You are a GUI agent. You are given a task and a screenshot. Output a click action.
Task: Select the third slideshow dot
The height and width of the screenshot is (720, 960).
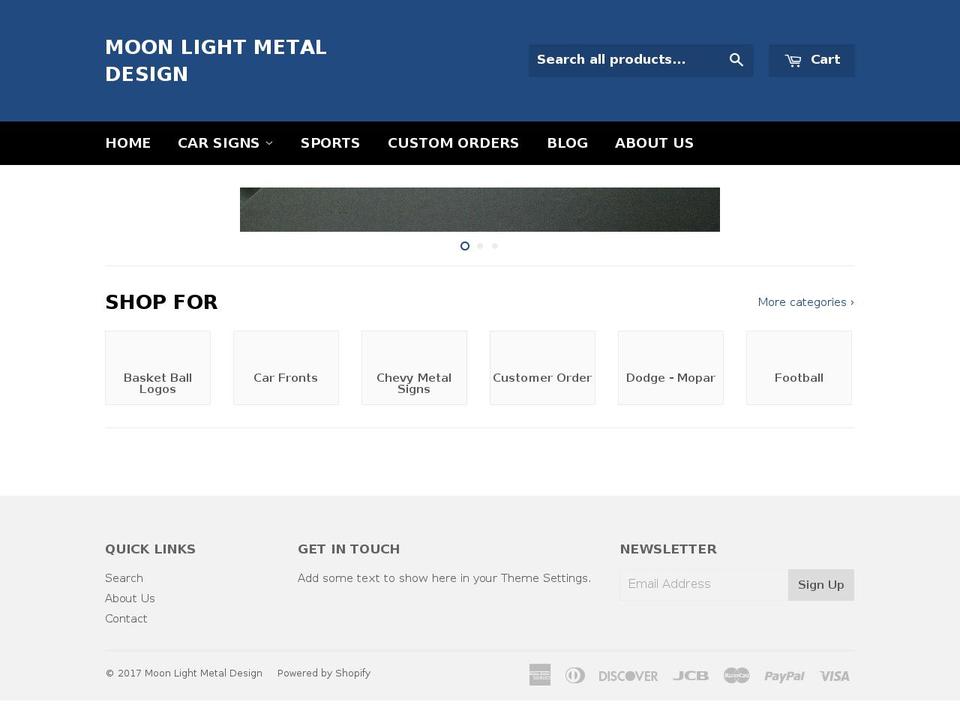coord(495,246)
